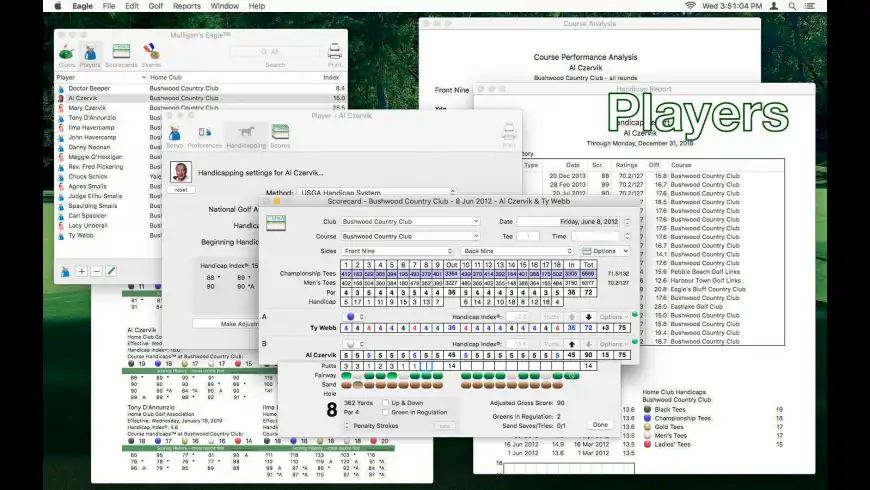Sort list by Player column header
Screen dimensions: 870x490
pos(101,78)
